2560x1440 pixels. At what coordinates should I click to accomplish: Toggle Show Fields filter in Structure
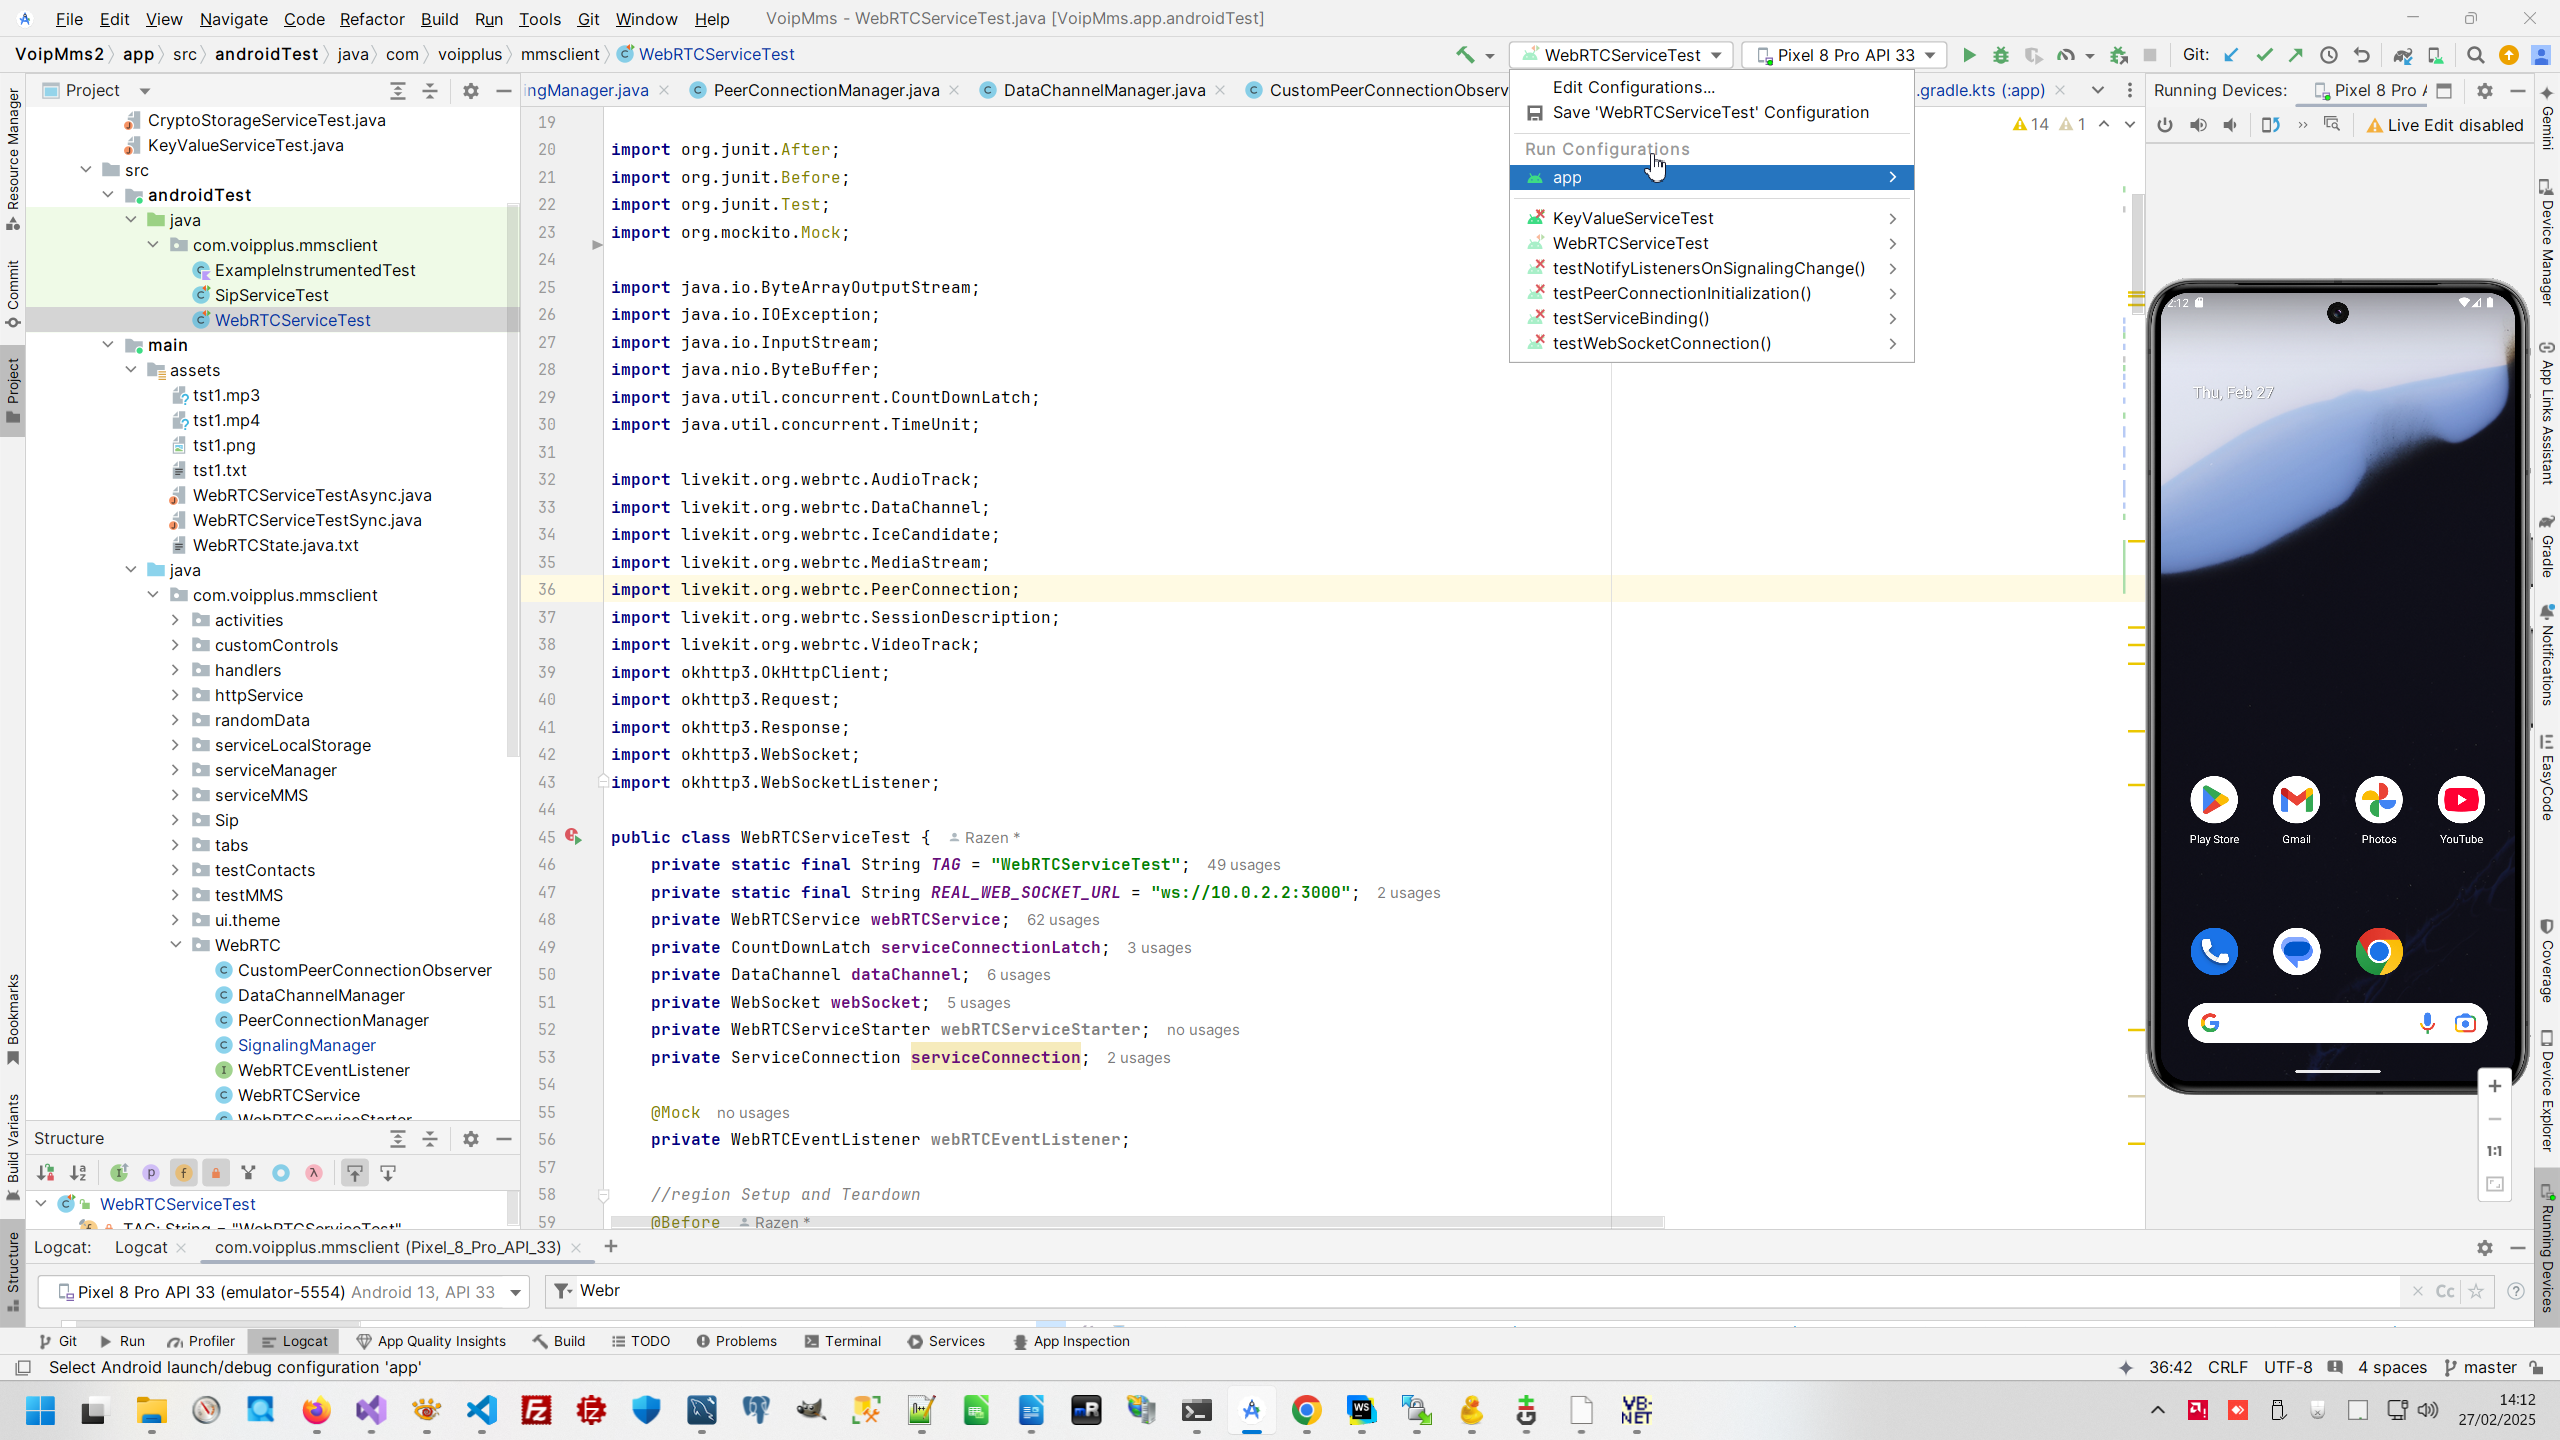pos(183,1173)
